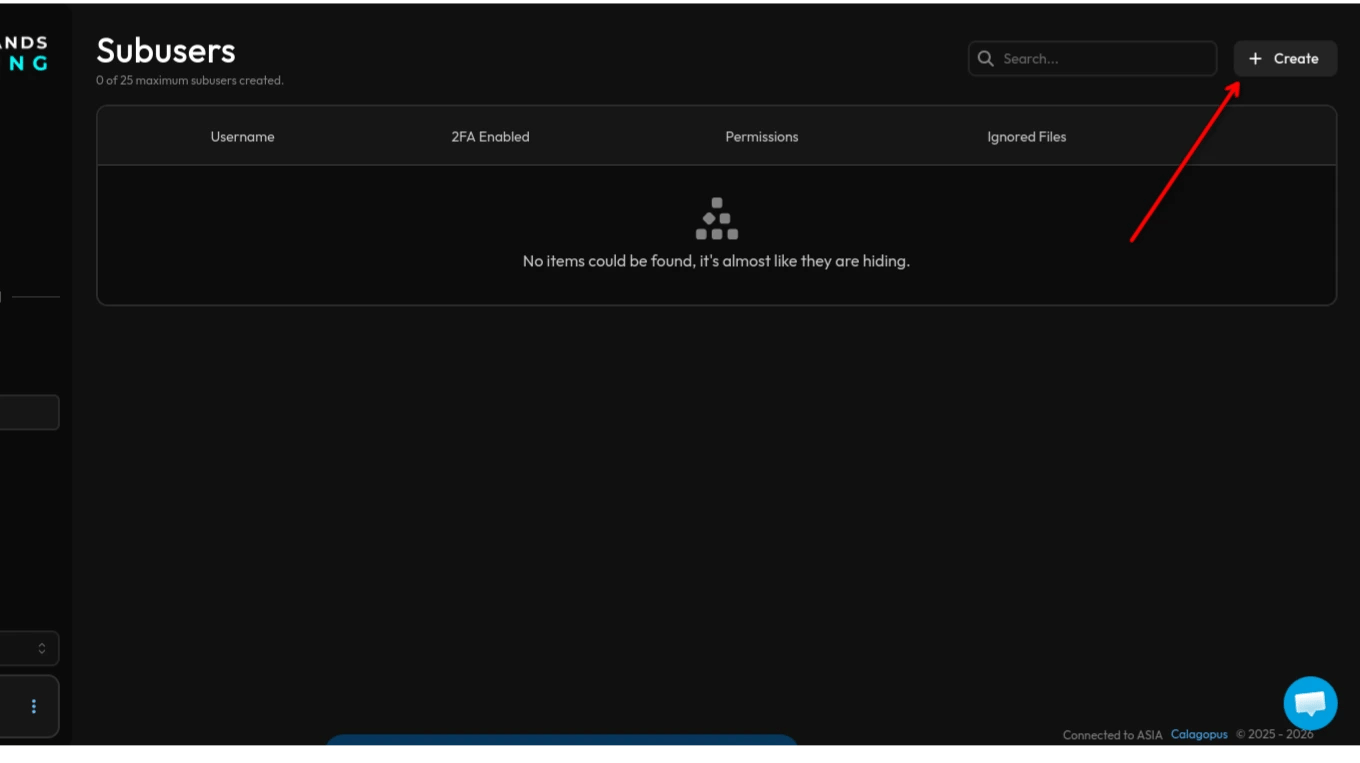Click the blue bar at bottom center

click(562, 740)
